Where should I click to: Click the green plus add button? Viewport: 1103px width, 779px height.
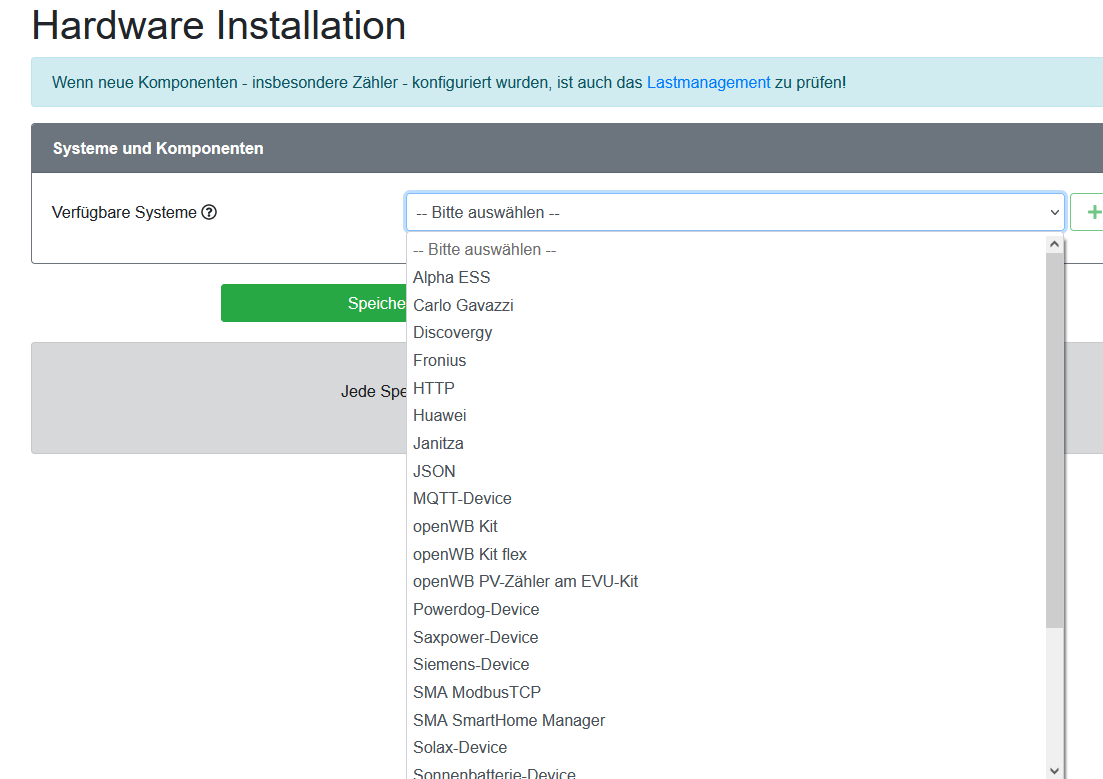pyautogui.click(x=1090, y=212)
